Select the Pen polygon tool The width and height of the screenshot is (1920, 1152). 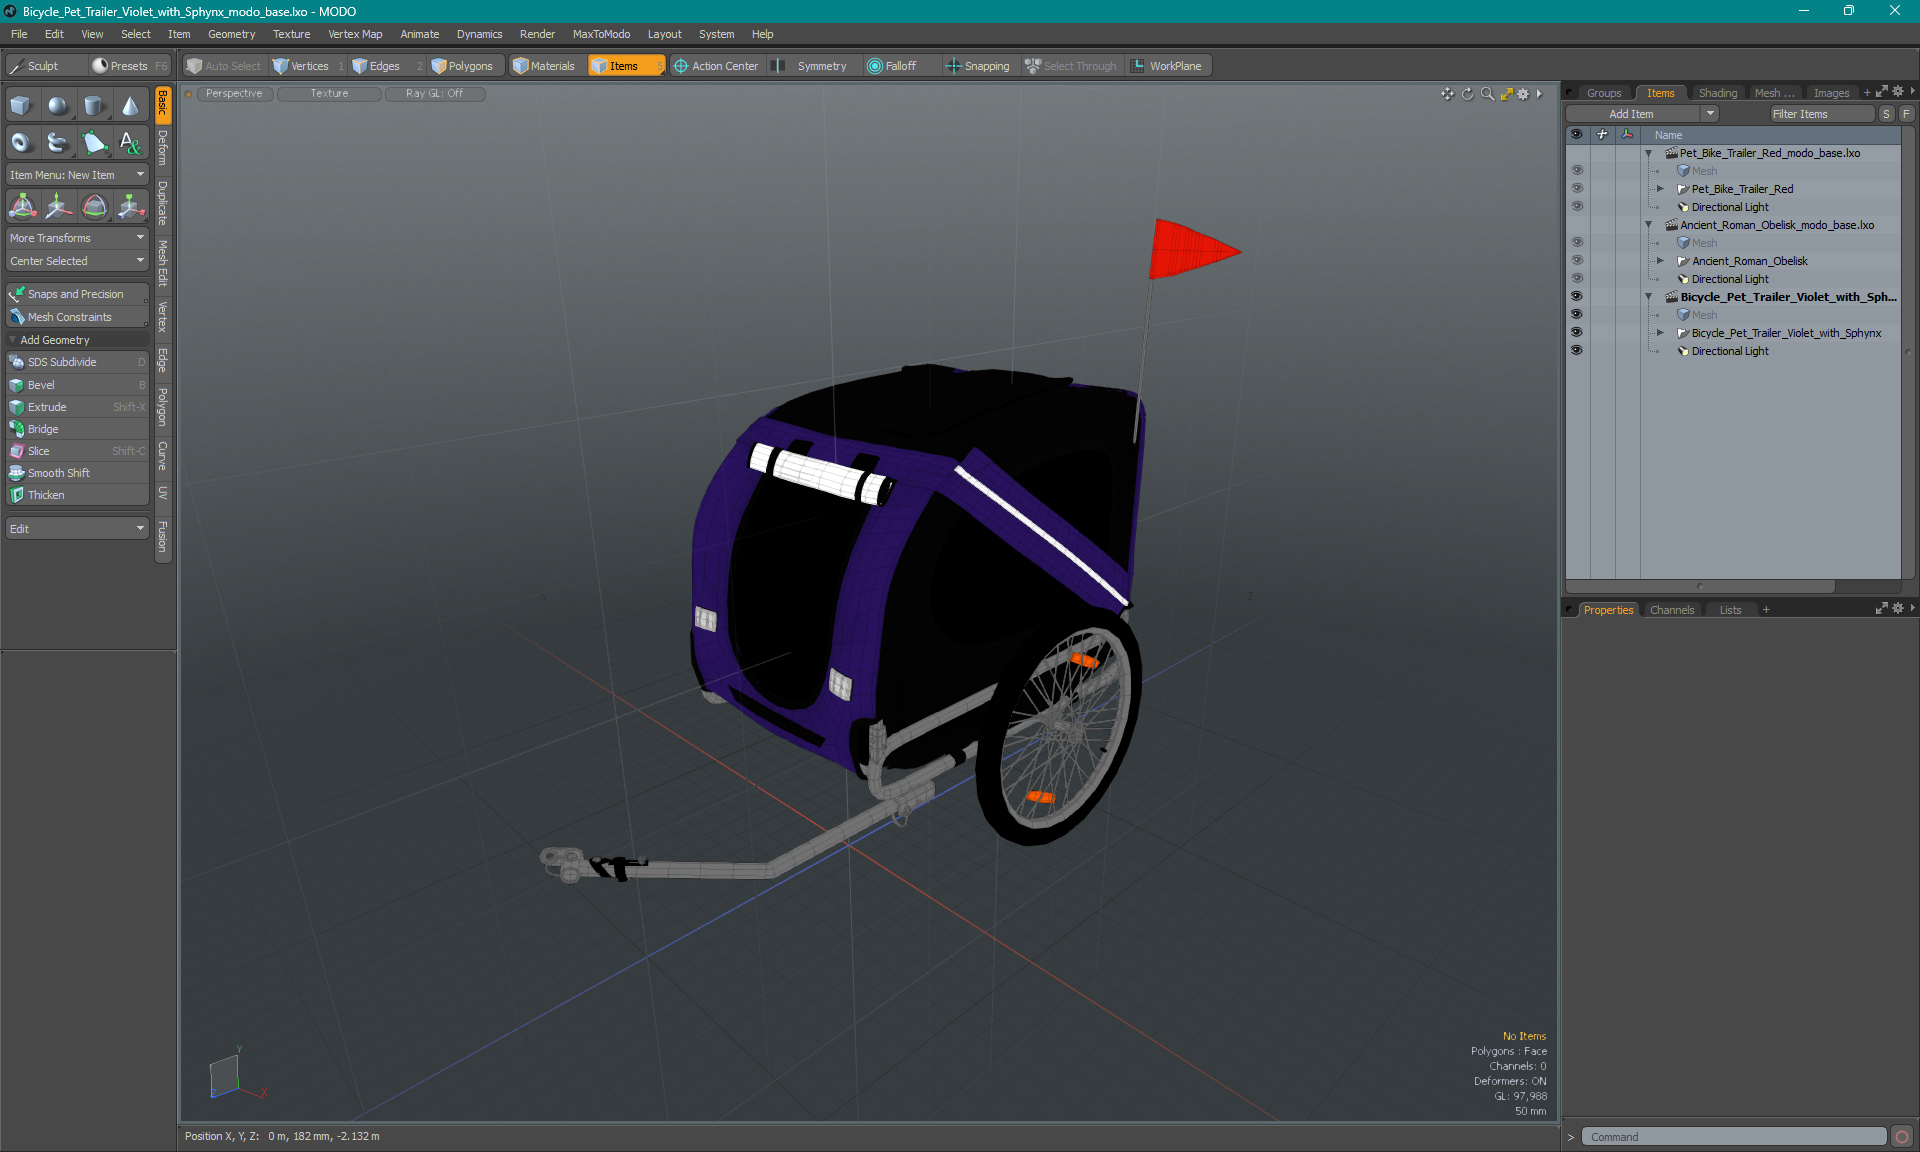click(94, 143)
